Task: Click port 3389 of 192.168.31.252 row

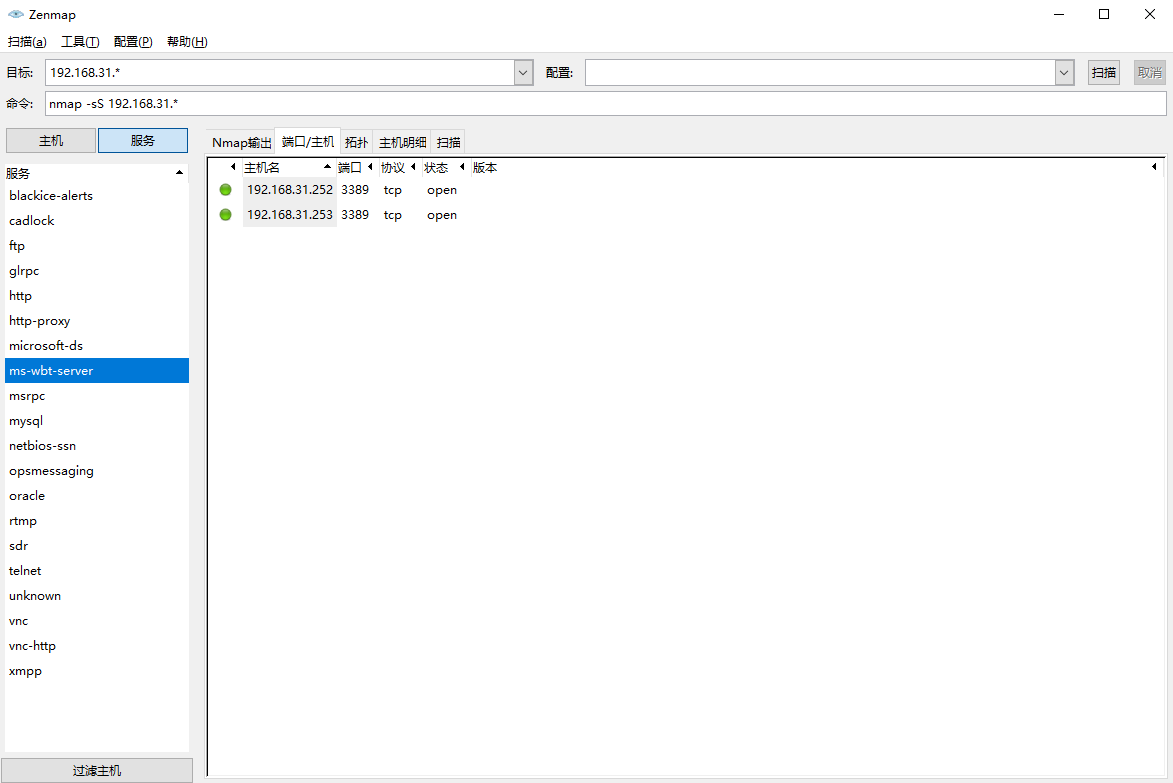Action: pos(355,190)
